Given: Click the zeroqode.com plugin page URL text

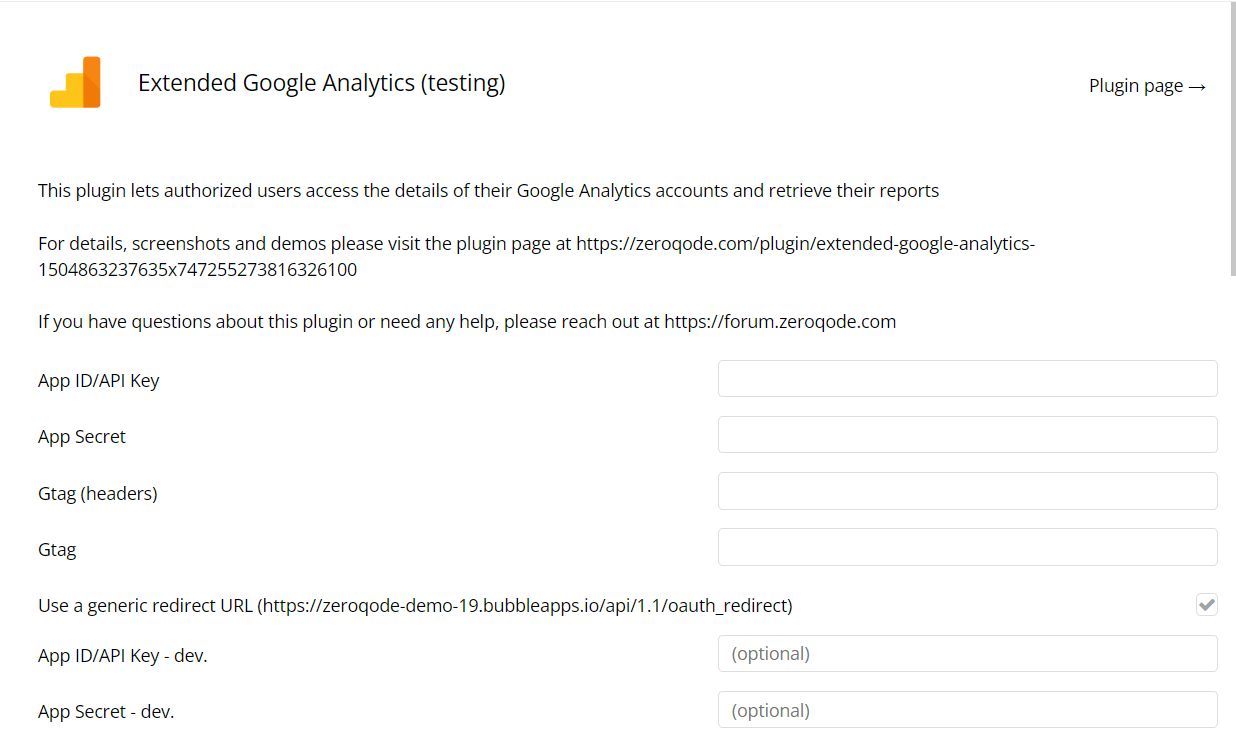Looking at the screenshot, I should [536, 256].
